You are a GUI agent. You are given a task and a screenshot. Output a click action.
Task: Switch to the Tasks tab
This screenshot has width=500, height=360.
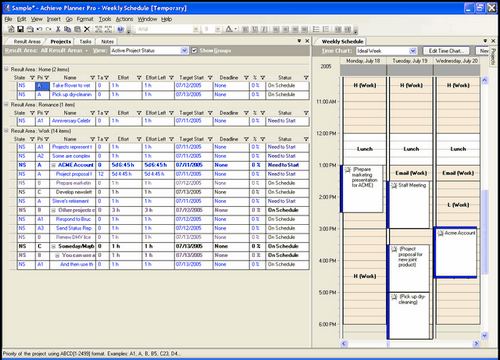click(85, 42)
